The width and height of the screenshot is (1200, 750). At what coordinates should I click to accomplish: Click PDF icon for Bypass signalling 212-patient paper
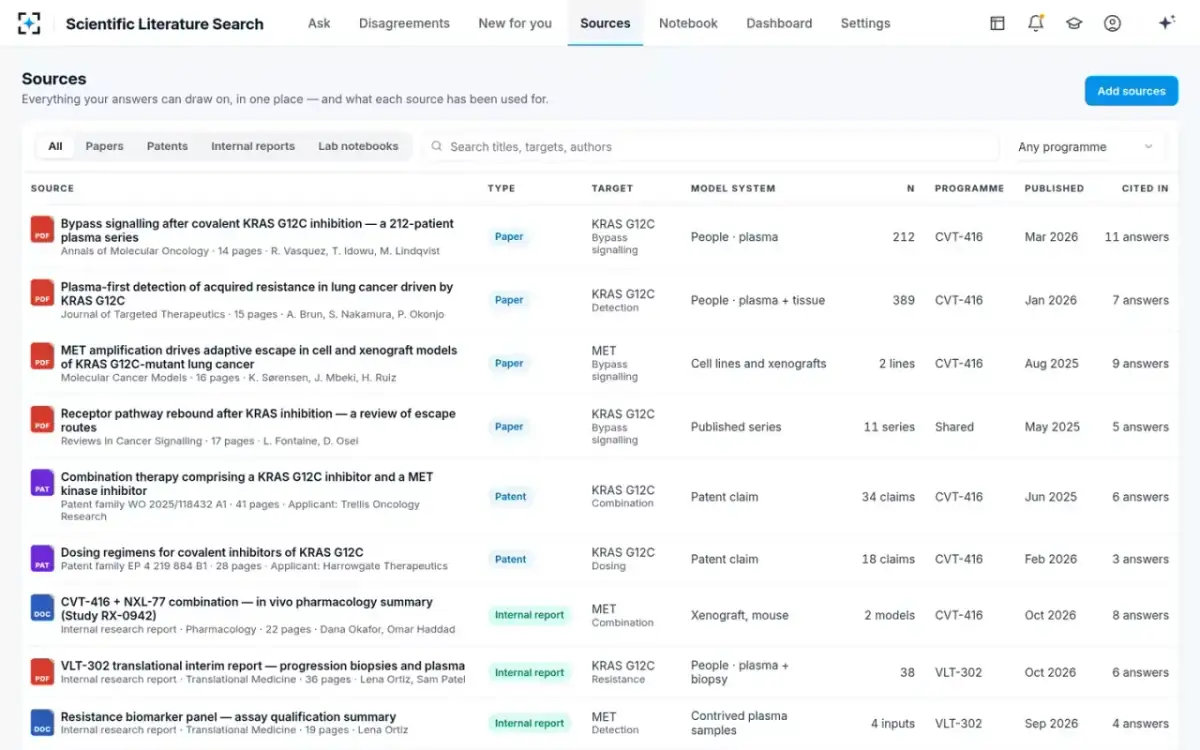coord(42,230)
